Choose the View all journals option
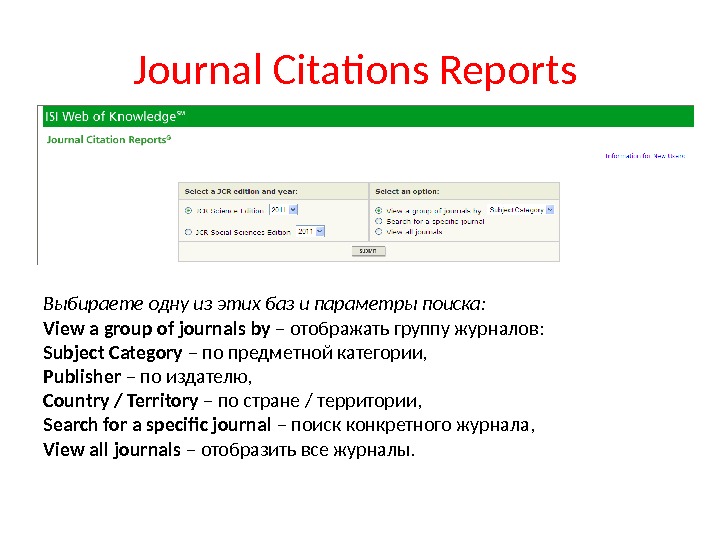Screen dimensions: 720x540 coord(378,232)
